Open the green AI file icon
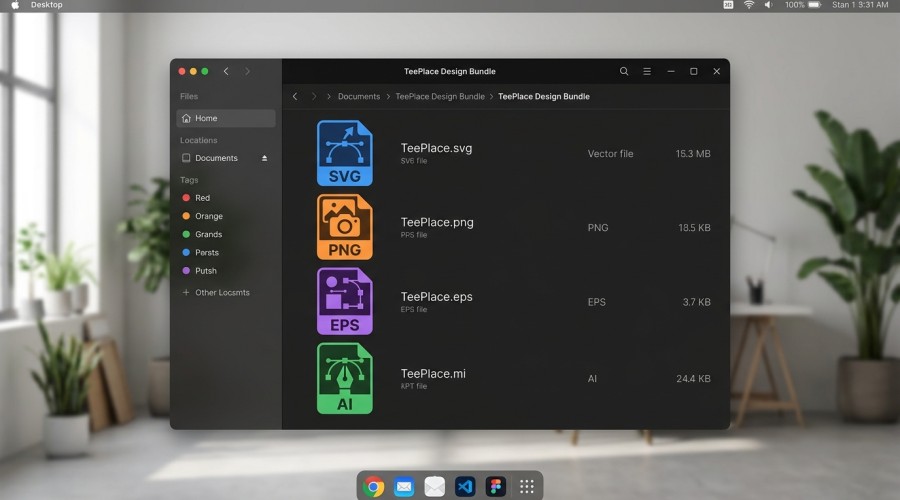Viewport: 900px width, 500px height. pyautogui.click(x=344, y=378)
